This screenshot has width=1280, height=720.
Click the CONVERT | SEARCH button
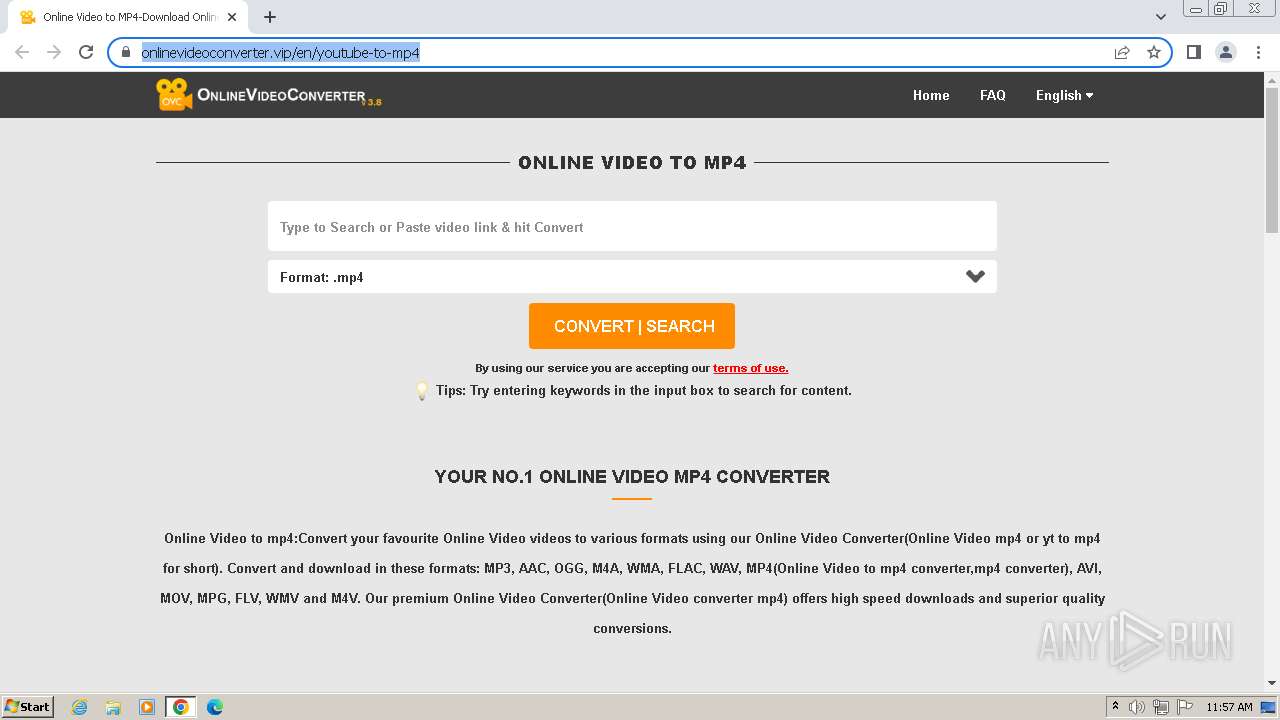pos(632,326)
